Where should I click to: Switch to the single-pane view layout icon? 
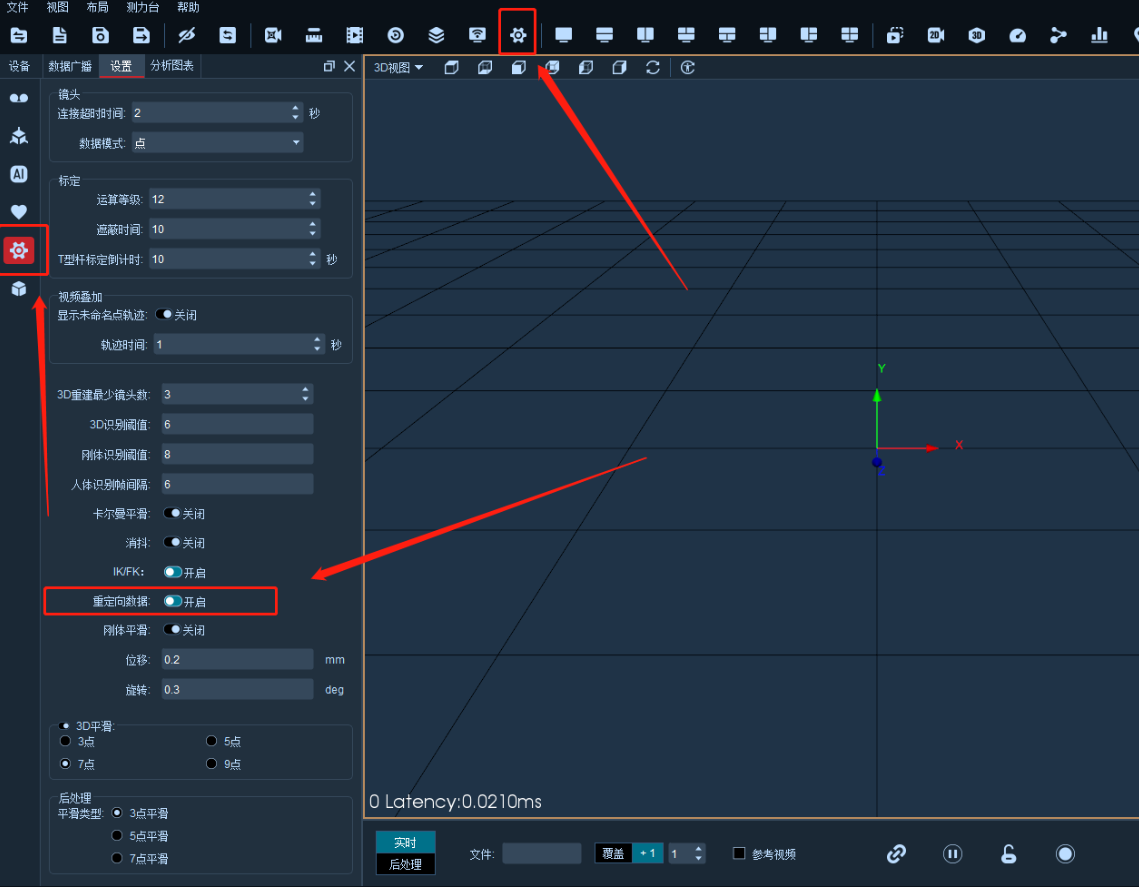pyautogui.click(x=564, y=35)
